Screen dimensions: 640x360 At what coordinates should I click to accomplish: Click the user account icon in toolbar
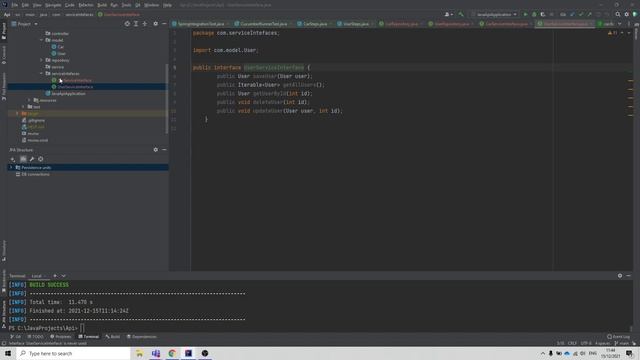click(x=448, y=14)
